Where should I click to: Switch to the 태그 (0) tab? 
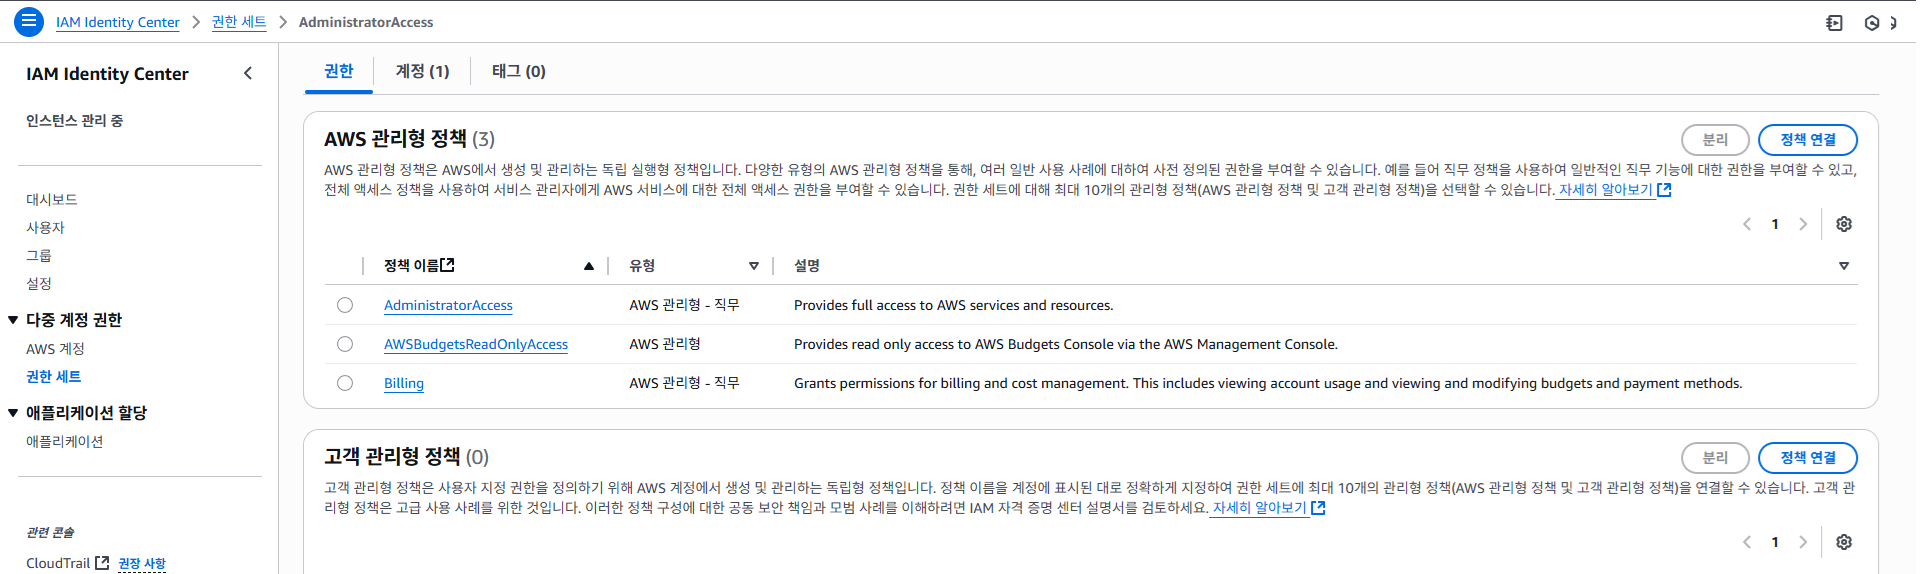pos(518,71)
